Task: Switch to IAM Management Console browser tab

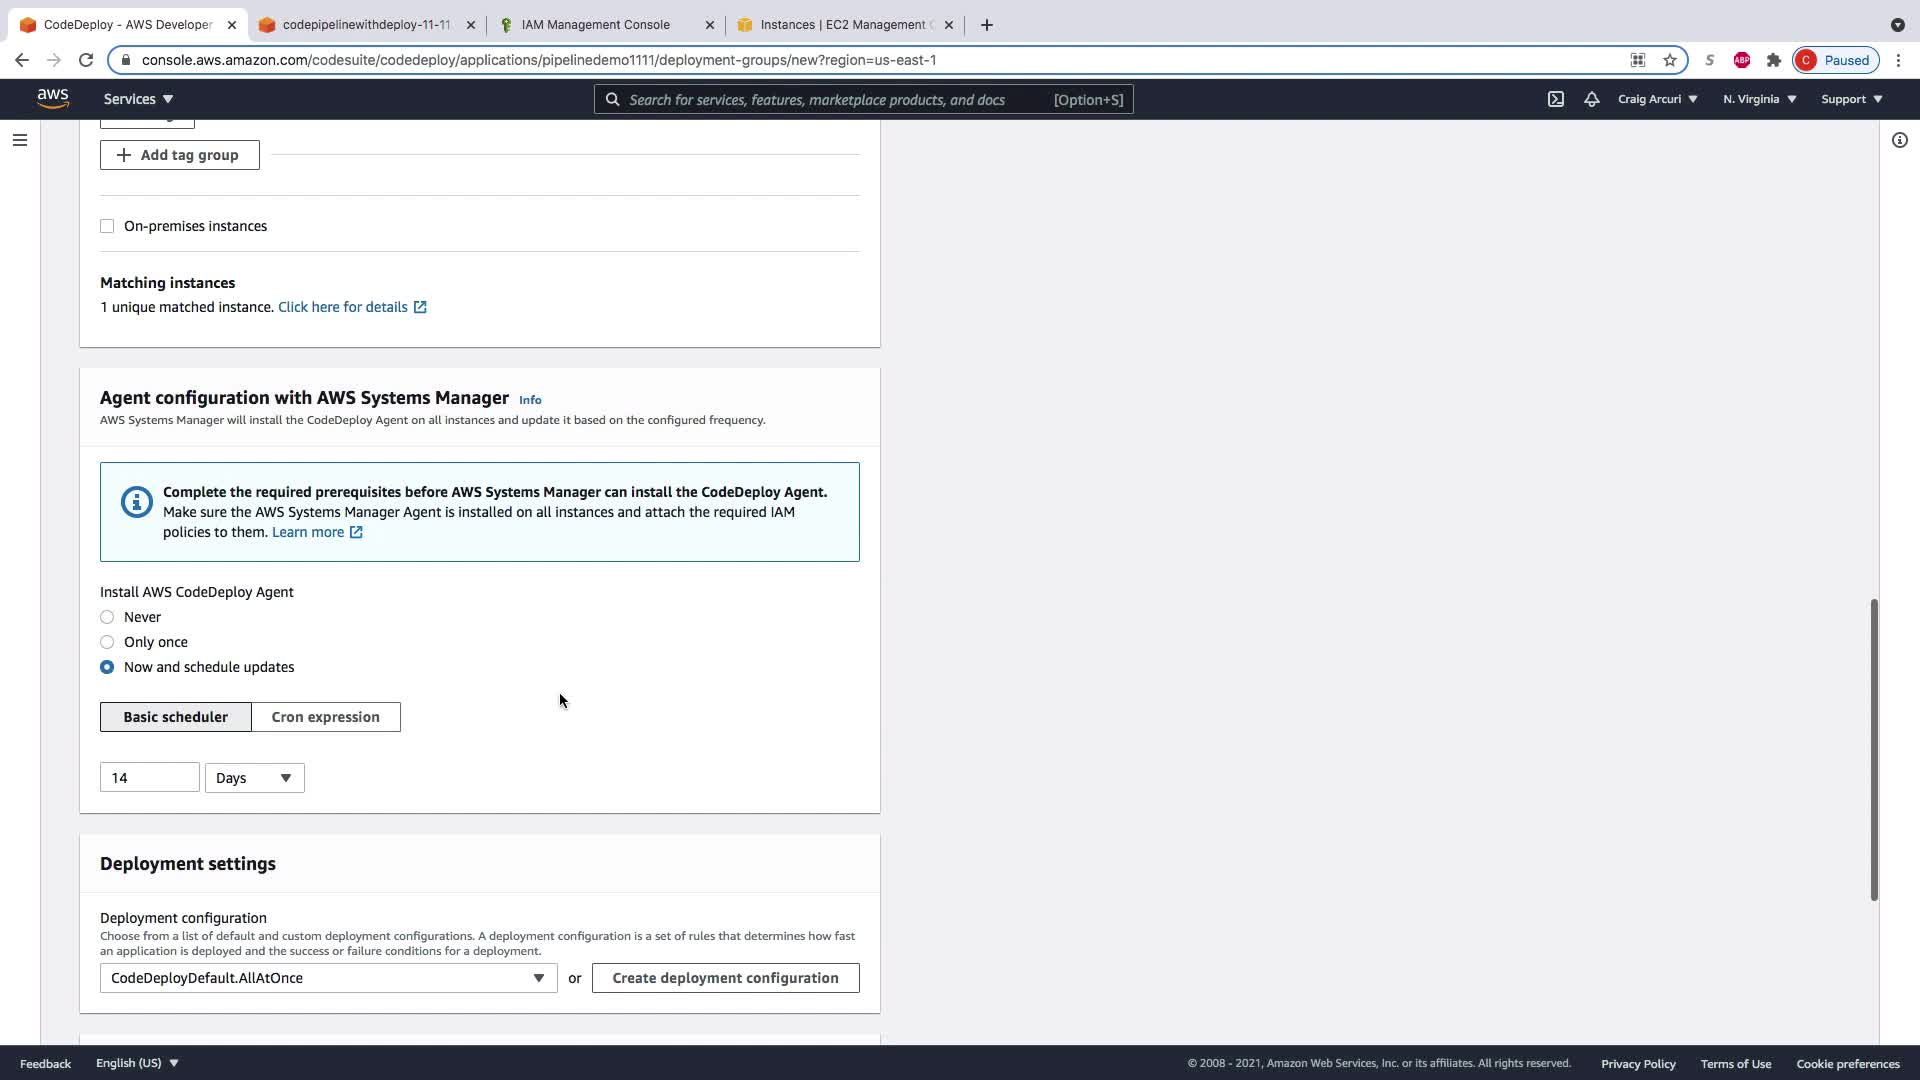Action: click(595, 25)
